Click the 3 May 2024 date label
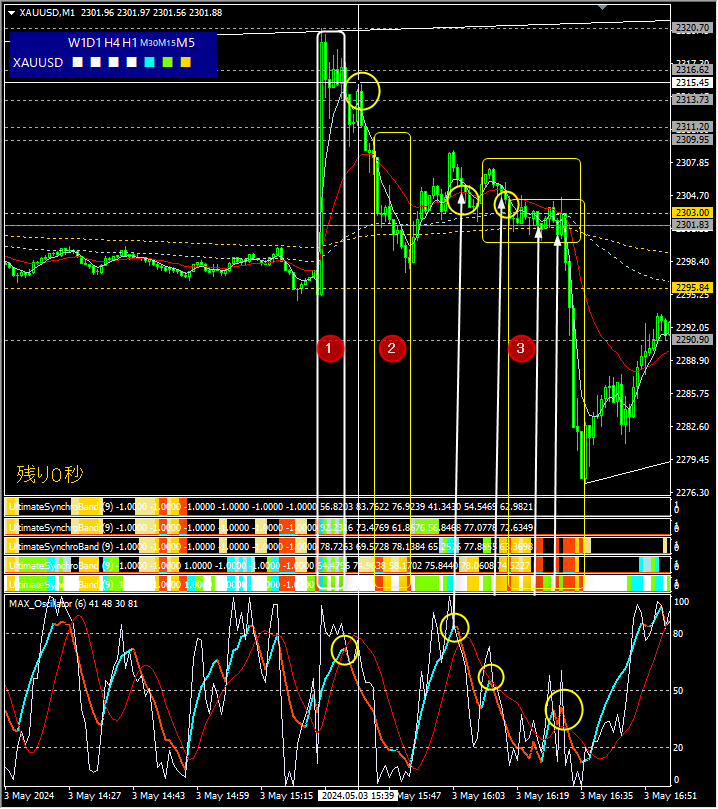The width and height of the screenshot is (718, 809). tap(29, 796)
